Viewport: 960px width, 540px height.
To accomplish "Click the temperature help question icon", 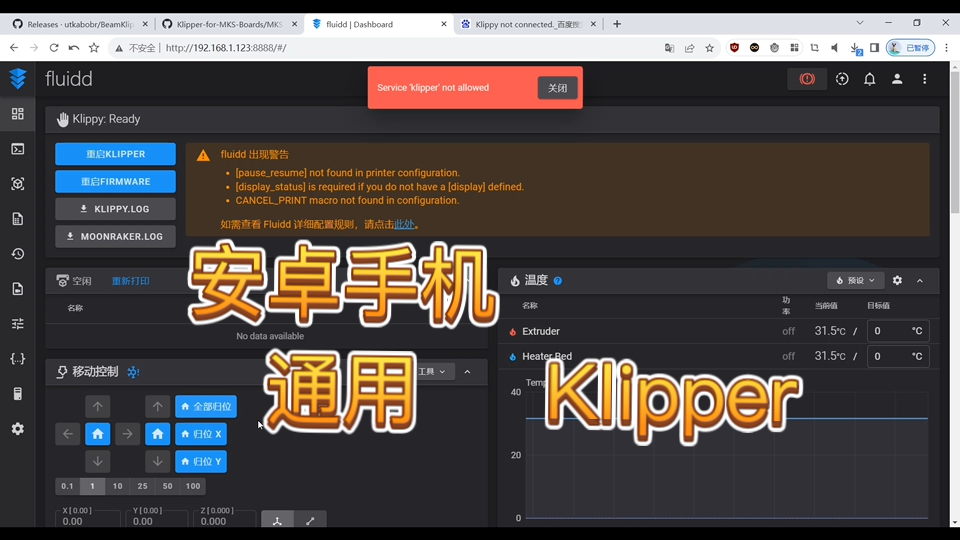I will pyautogui.click(x=558, y=281).
